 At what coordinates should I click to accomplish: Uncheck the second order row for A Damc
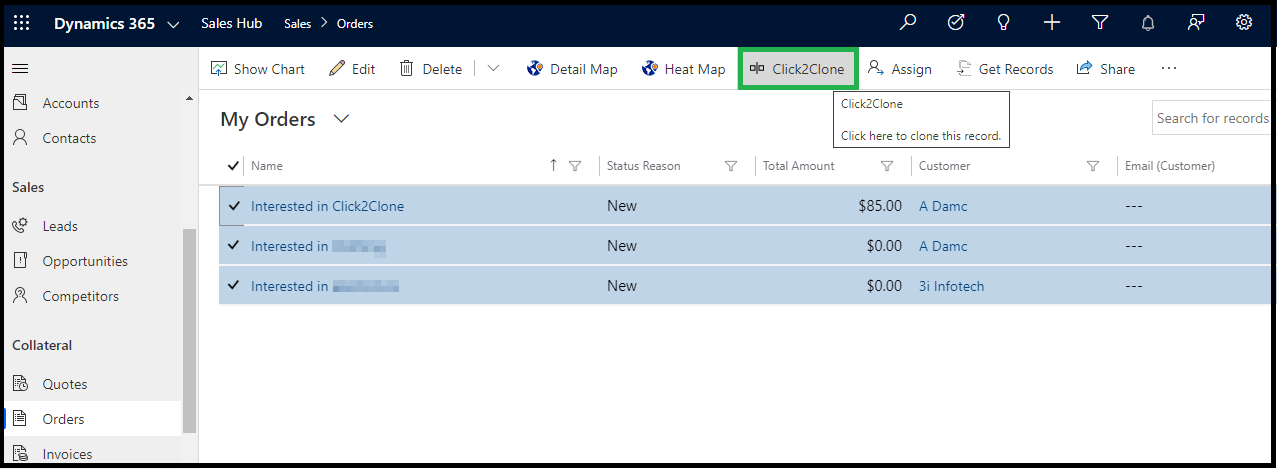[234, 246]
